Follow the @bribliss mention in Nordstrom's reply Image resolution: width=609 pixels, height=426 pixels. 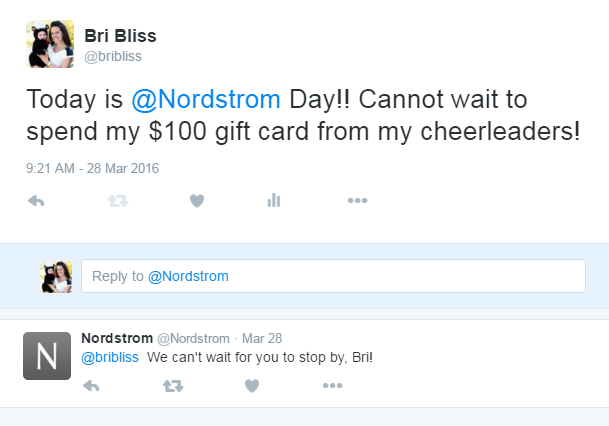pyautogui.click(x=110, y=357)
